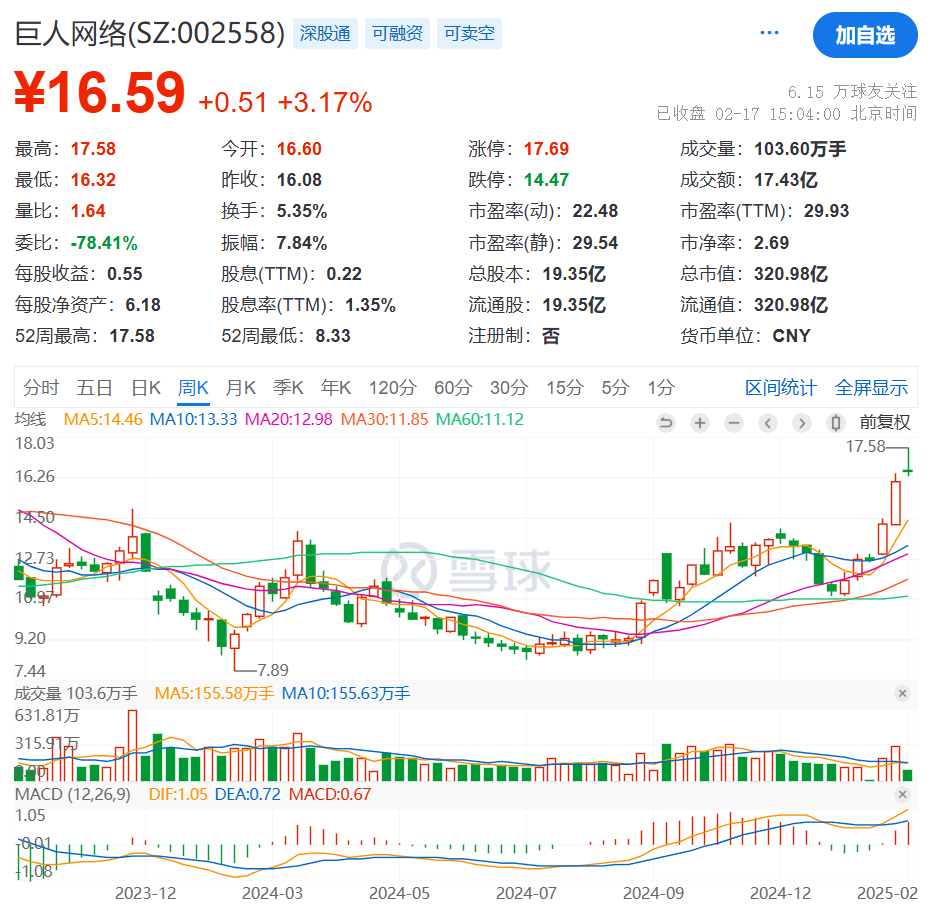
Task: Zoom out the chart with minus icon
Action: tap(734, 423)
